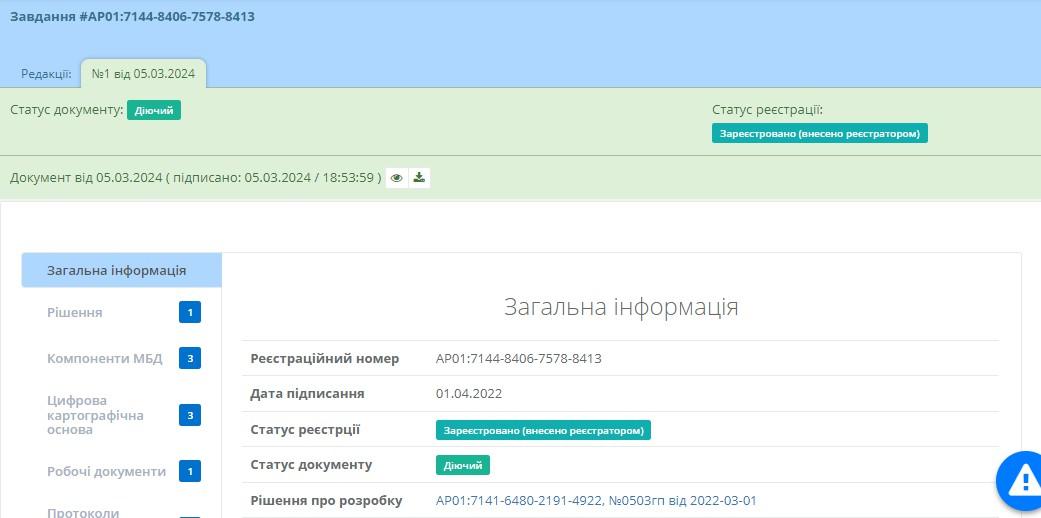Image resolution: width=1041 pixels, height=518 pixels.
Task: Click the eye icon to preview document
Action: (397, 178)
